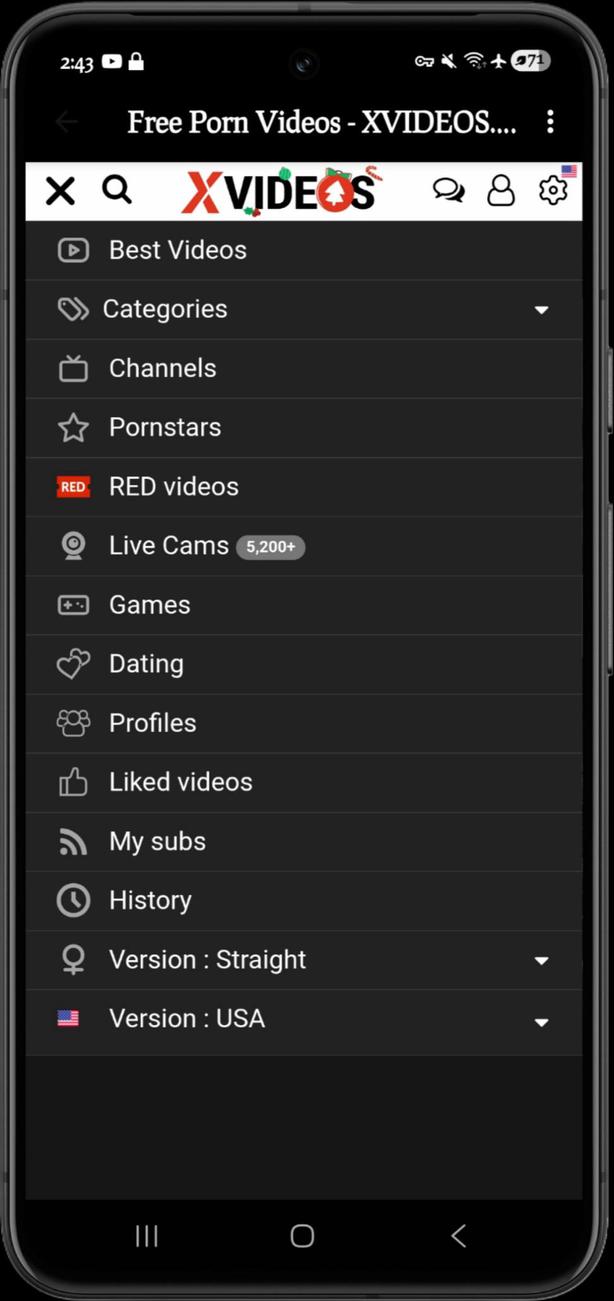The image size is (614, 1301).
Task: Tap the Channels TV icon
Action: coord(73,368)
